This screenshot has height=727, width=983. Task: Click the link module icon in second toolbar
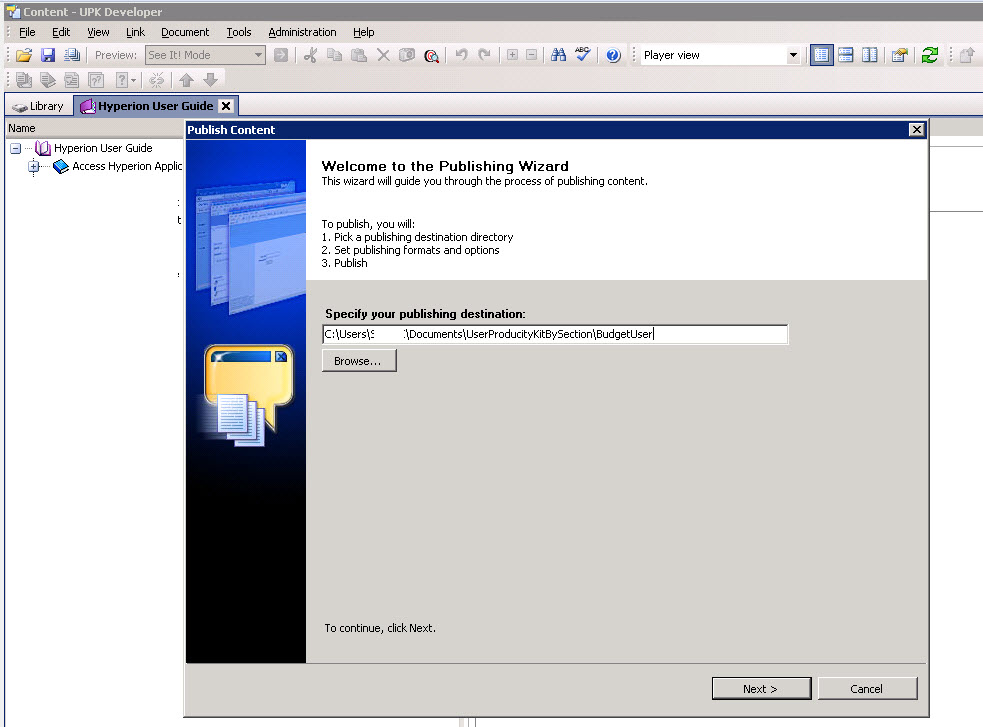pos(24,80)
